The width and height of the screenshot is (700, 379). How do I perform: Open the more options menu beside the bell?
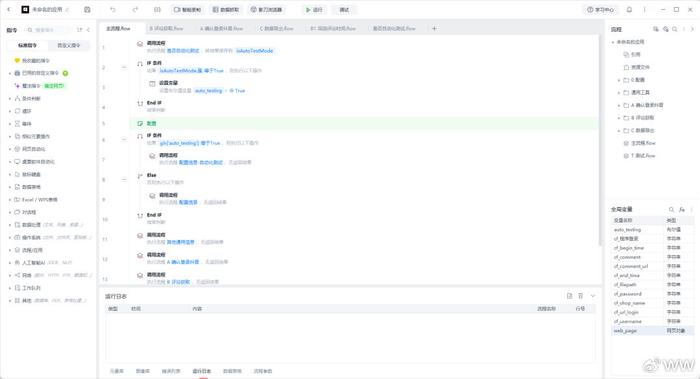[x=644, y=9]
